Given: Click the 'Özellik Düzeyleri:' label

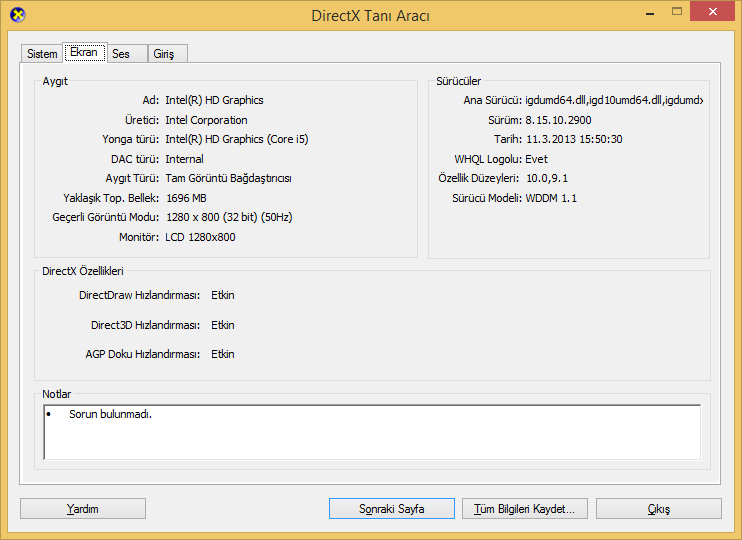Looking at the screenshot, I should pyautogui.click(x=478, y=178).
